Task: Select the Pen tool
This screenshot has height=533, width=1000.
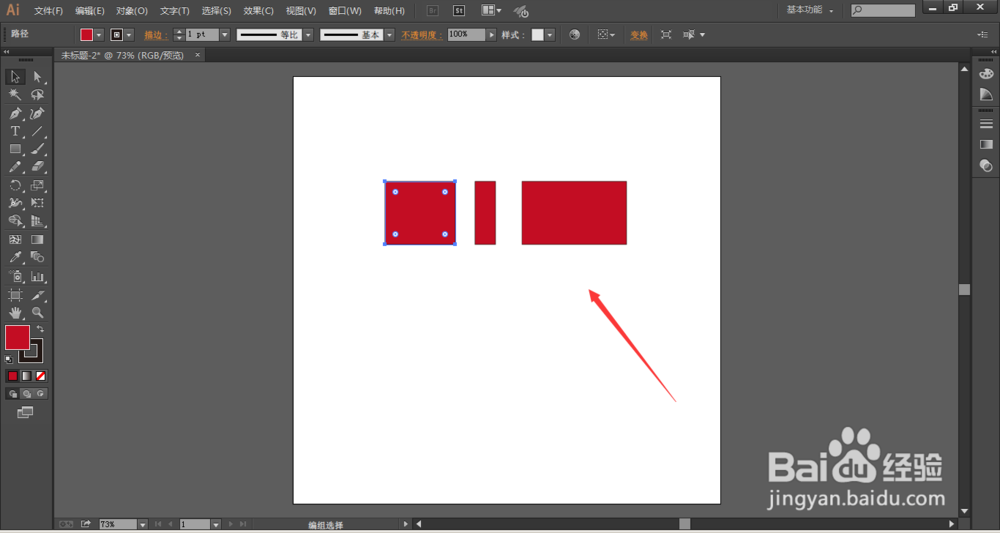Action: [15, 113]
